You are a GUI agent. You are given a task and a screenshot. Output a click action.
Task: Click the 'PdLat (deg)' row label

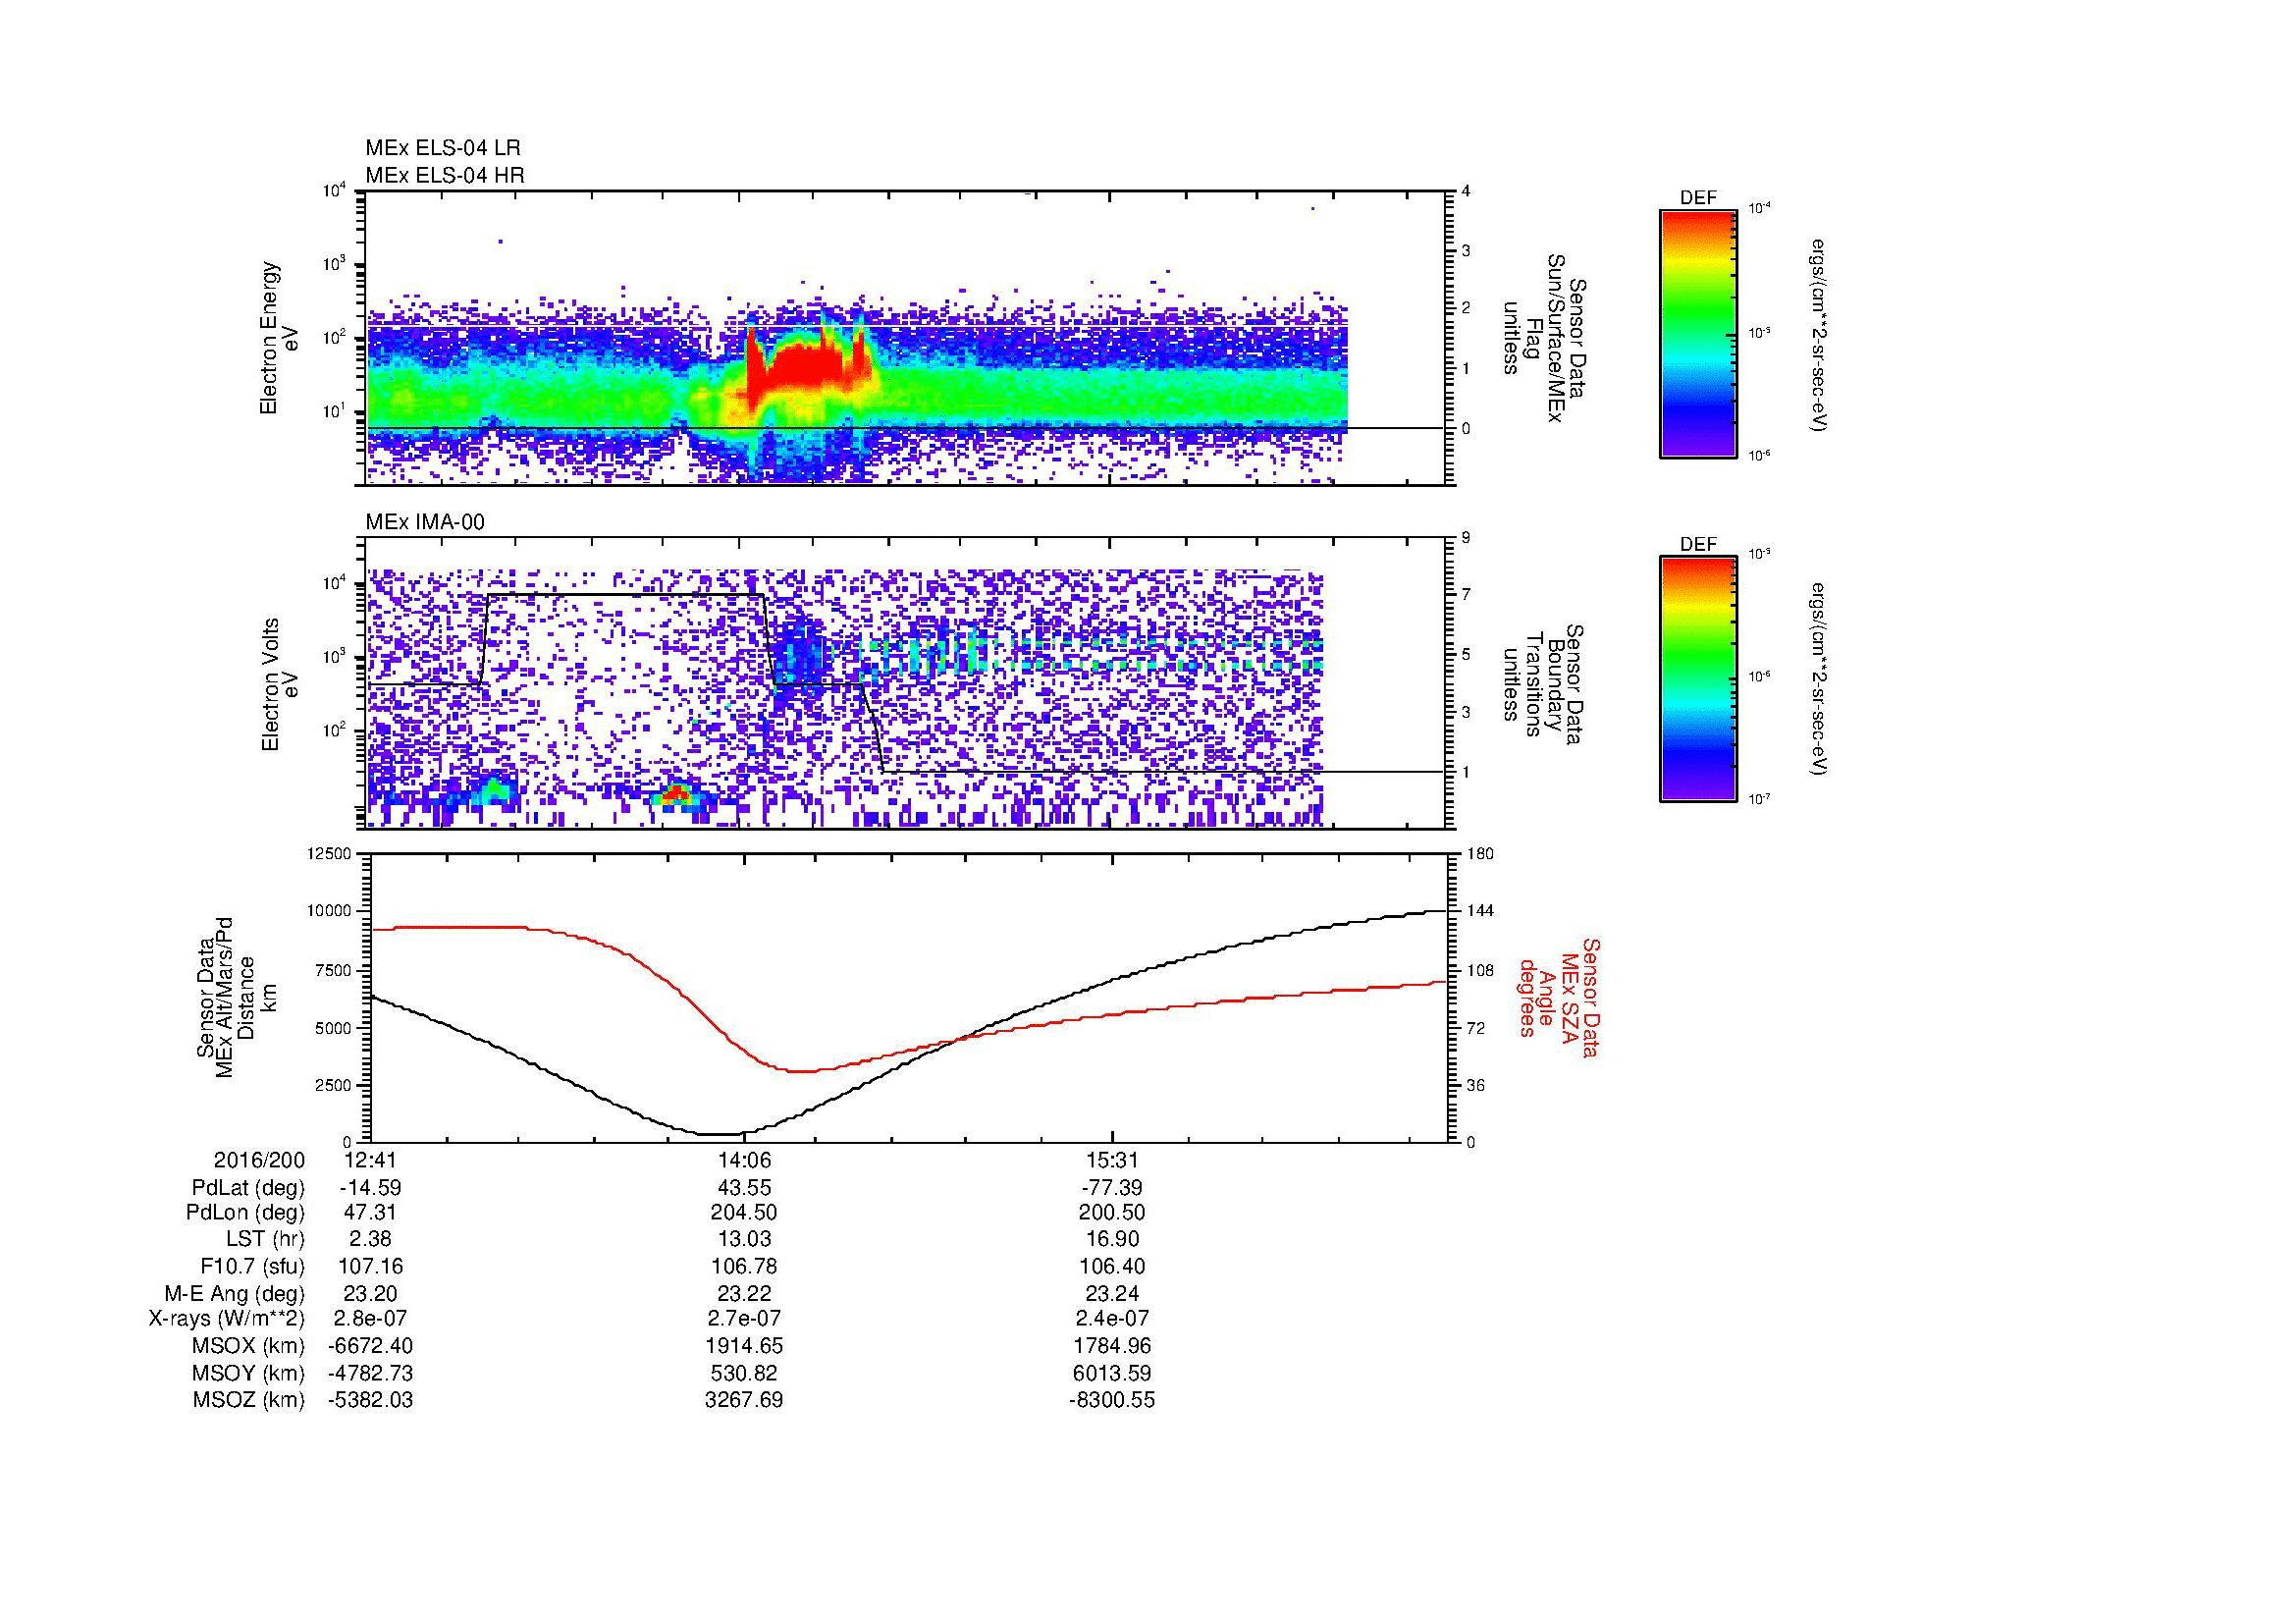pos(248,1188)
